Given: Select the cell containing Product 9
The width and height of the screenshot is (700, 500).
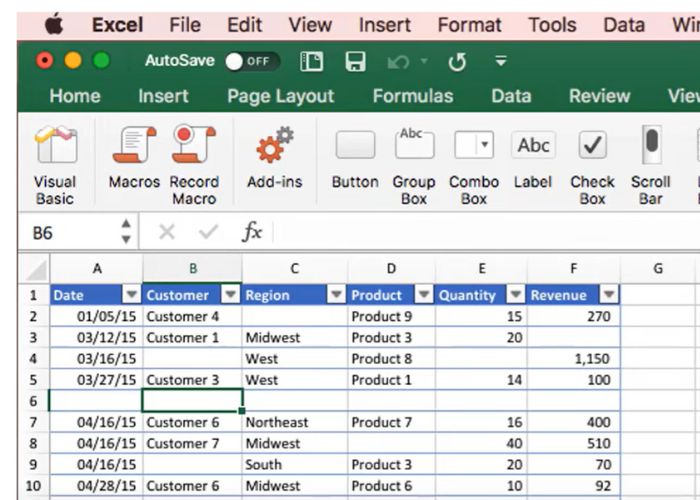Looking at the screenshot, I should coord(391,316).
